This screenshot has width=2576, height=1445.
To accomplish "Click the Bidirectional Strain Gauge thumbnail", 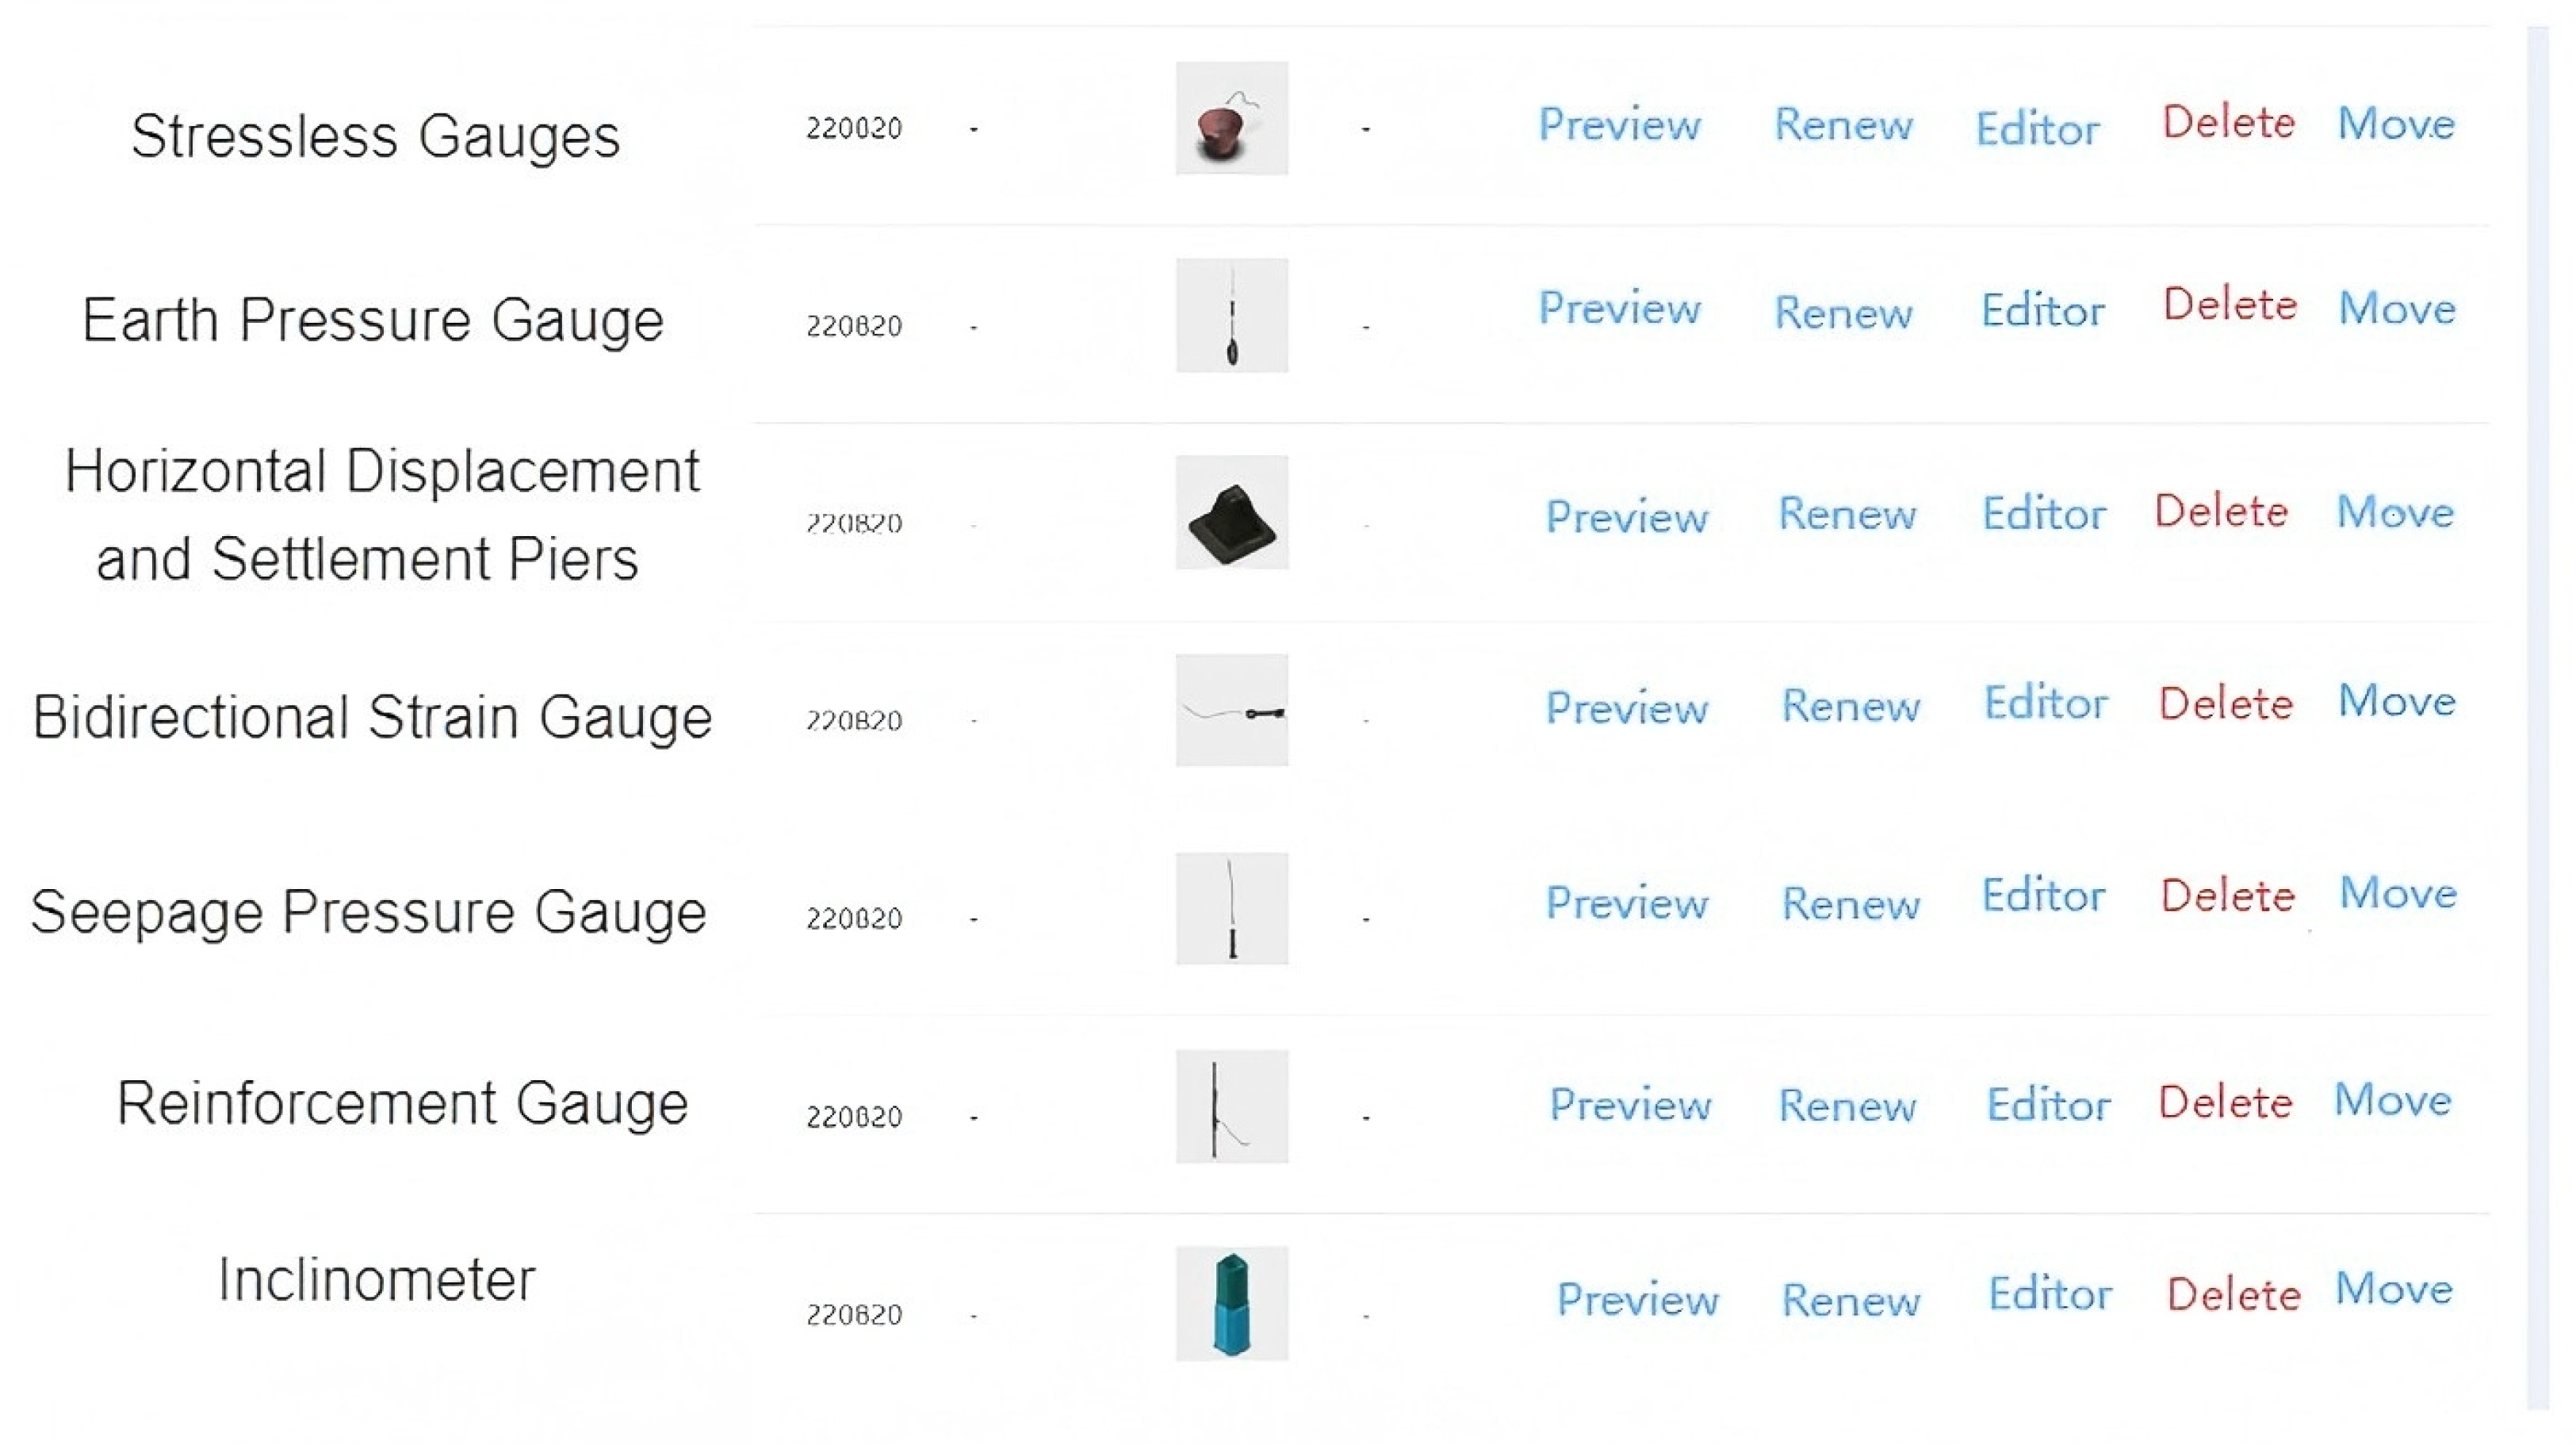I will (1231, 710).
